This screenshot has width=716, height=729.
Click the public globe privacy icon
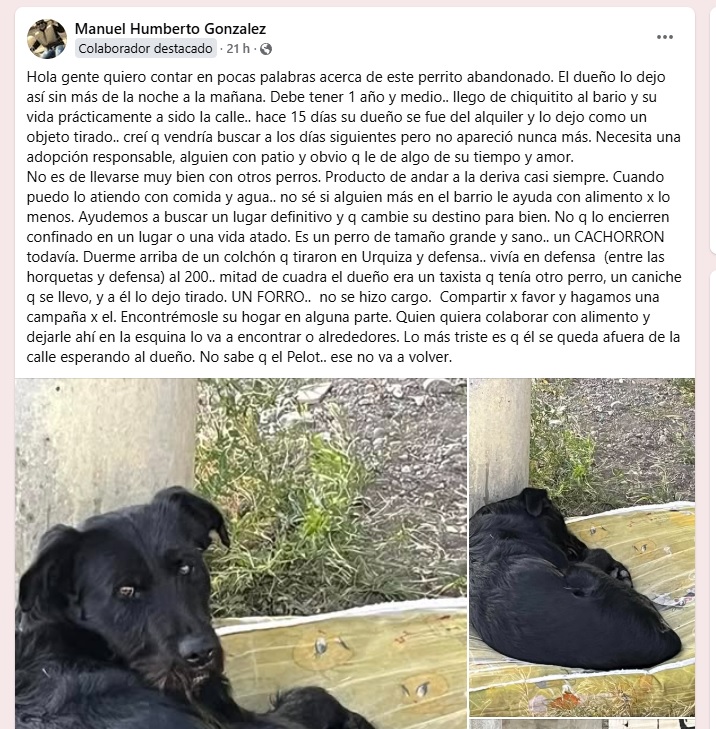tap(266, 49)
